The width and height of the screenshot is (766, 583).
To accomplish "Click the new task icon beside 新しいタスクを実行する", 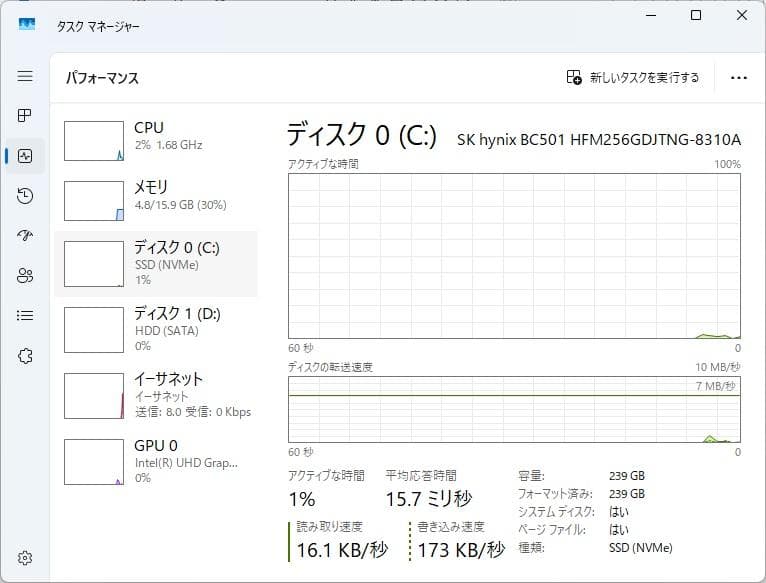I will tap(574, 77).
